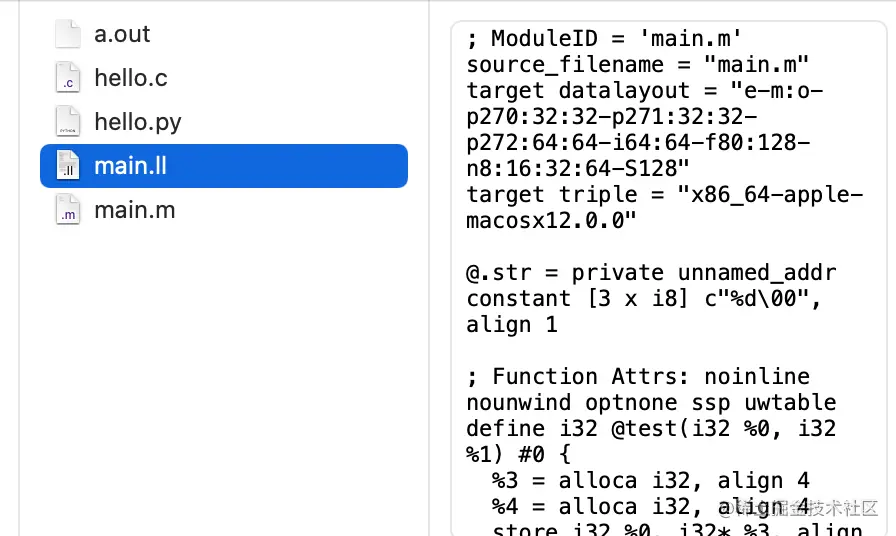Click the hello.c file icon
896x536 pixels.
click(x=68, y=78)
